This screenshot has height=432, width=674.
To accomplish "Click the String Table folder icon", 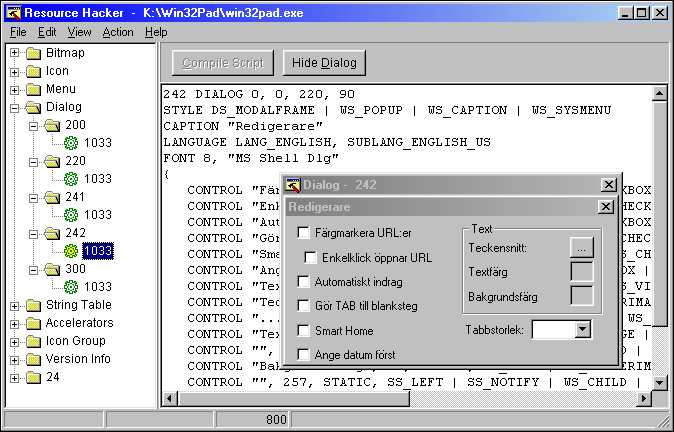I will 33,305.
